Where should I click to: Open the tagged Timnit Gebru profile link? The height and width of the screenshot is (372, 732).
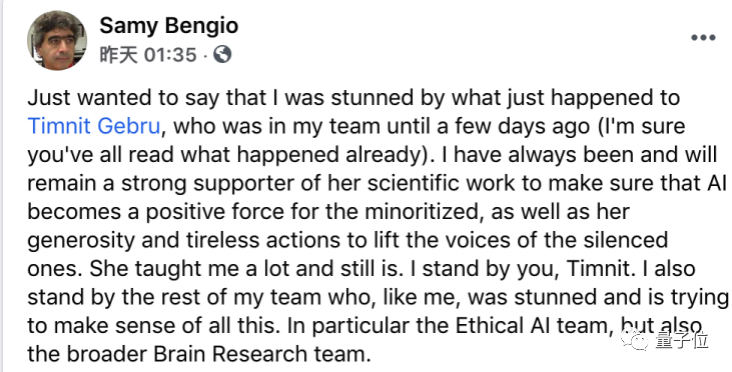94,126
